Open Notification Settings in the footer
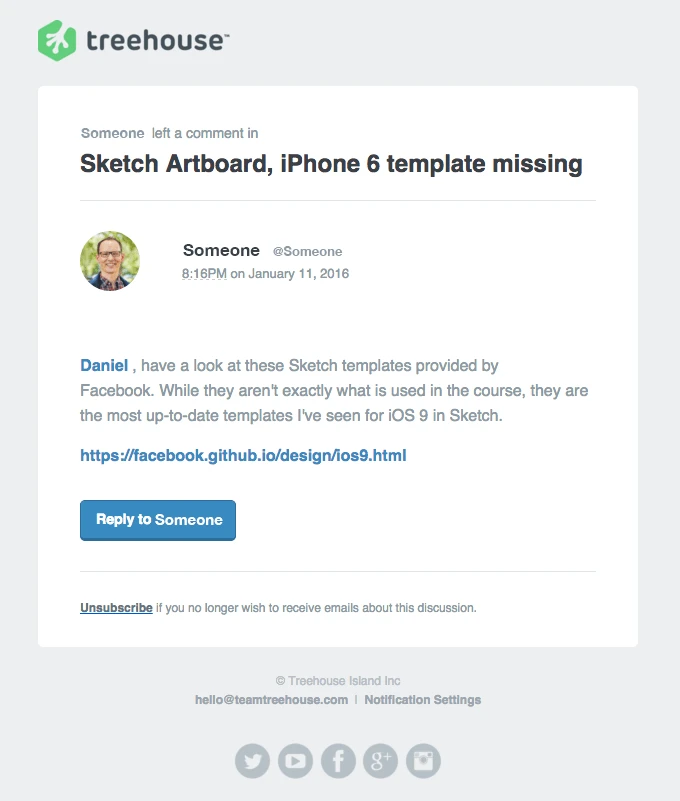The height and width of the screenshot is (801, 680). [422, 700]
